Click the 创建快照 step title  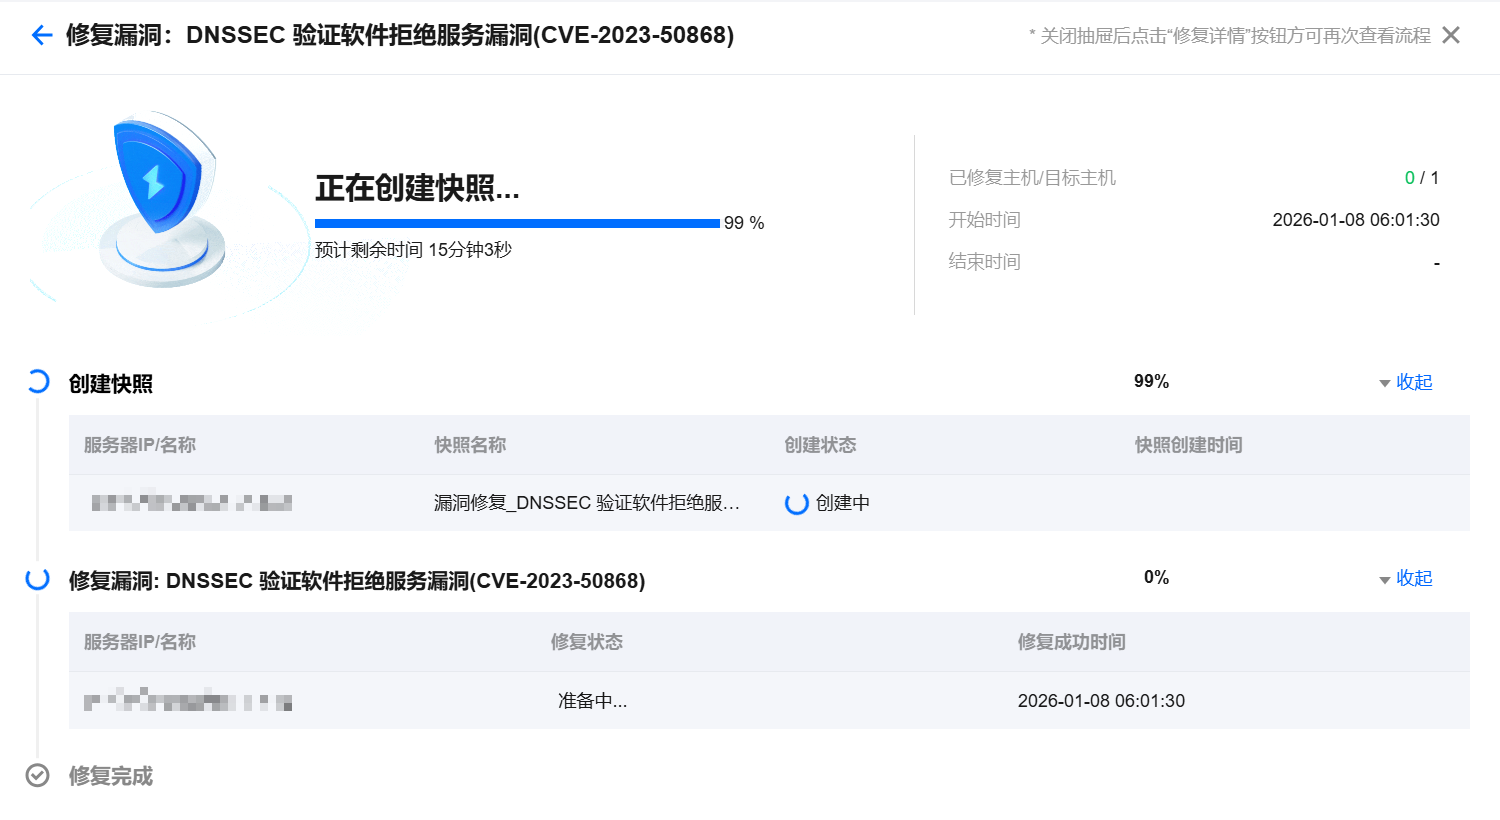click(x=111, y=384)
